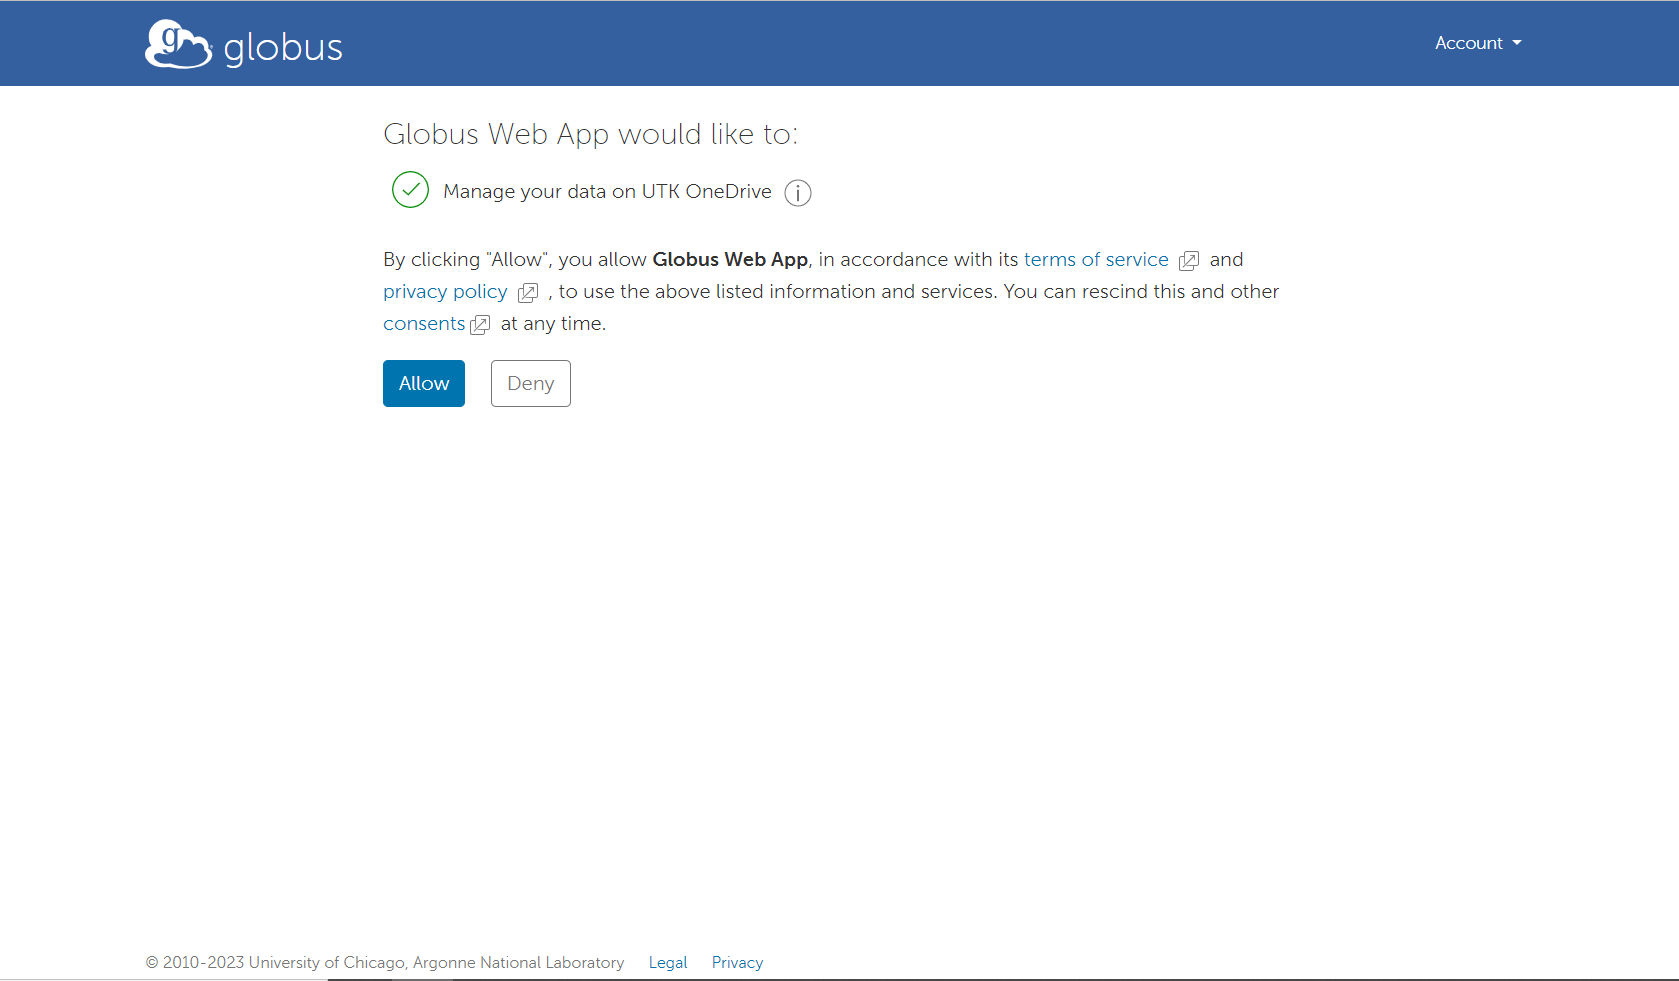Image resolution: width=1679 pixels, height=981 pixels.
Task: Open the privacy policy link in paragraph
Action: pyautogui.click(x=445, y=292)
